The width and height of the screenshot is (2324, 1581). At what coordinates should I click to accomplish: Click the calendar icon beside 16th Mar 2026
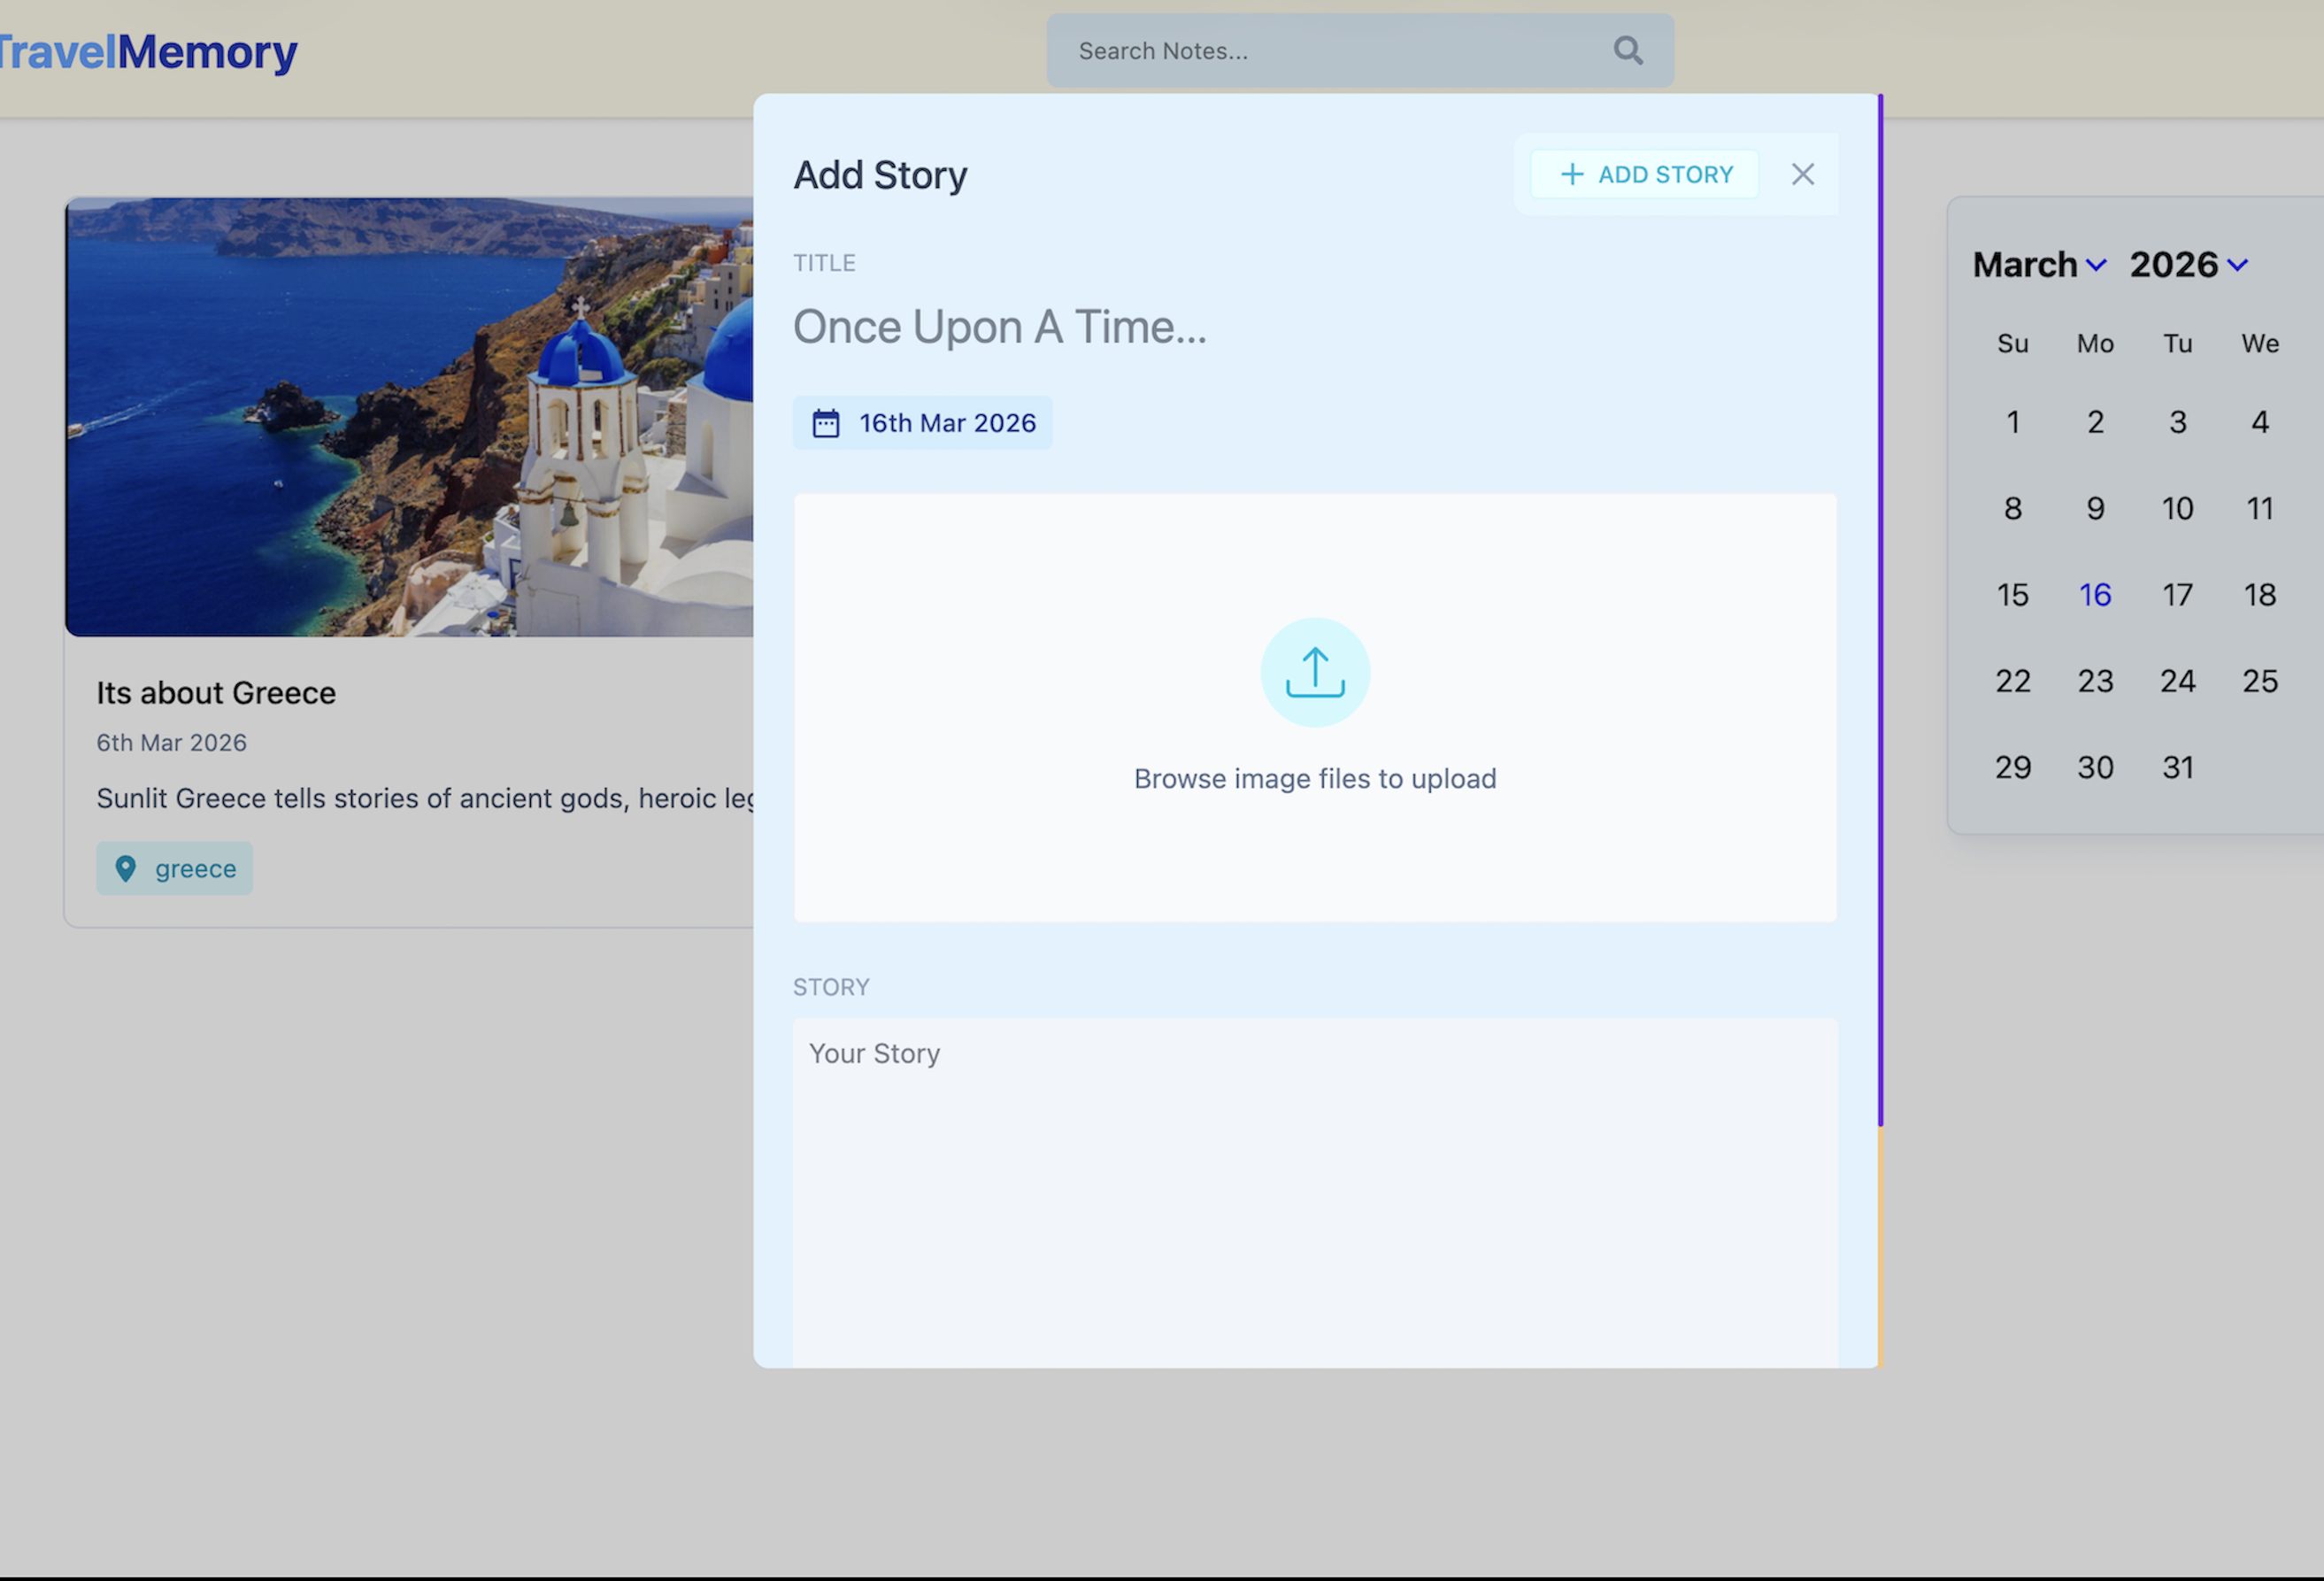click(x=826, y=423)
